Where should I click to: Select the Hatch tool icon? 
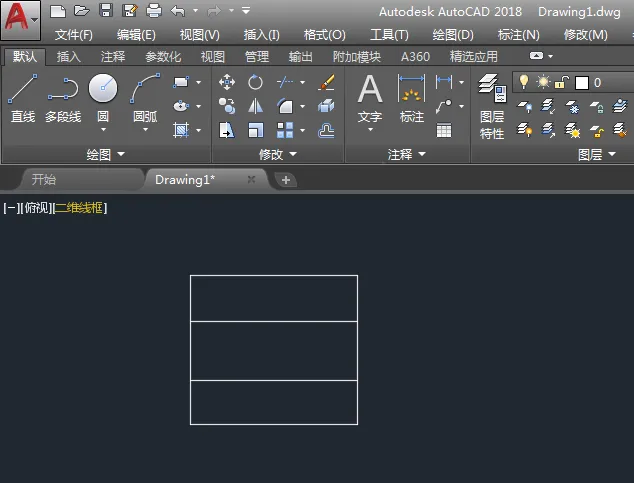point(181,130)
